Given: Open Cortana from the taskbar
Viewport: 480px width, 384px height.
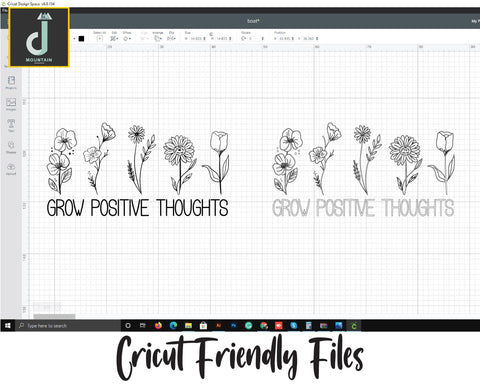Looking at the screenshot, I should [x=128, y=325].
